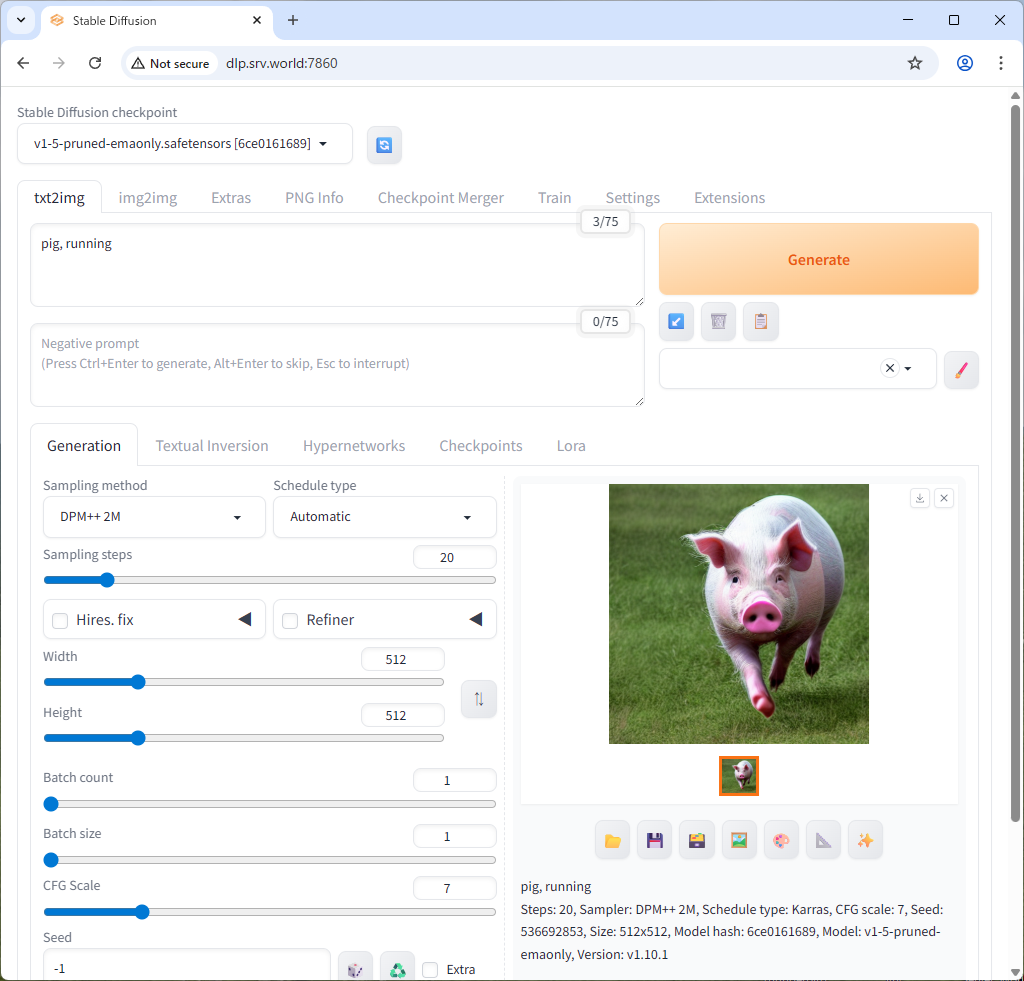Edit styles with the pencil icon
1024x981 pixels.
(x=961, y=370)
